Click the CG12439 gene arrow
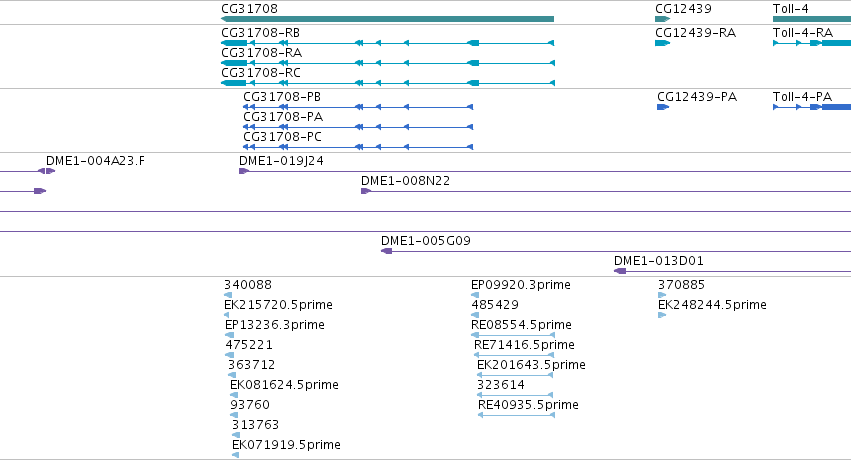Image resolution: width=851 pixels, height=460 pixels. 662,19
